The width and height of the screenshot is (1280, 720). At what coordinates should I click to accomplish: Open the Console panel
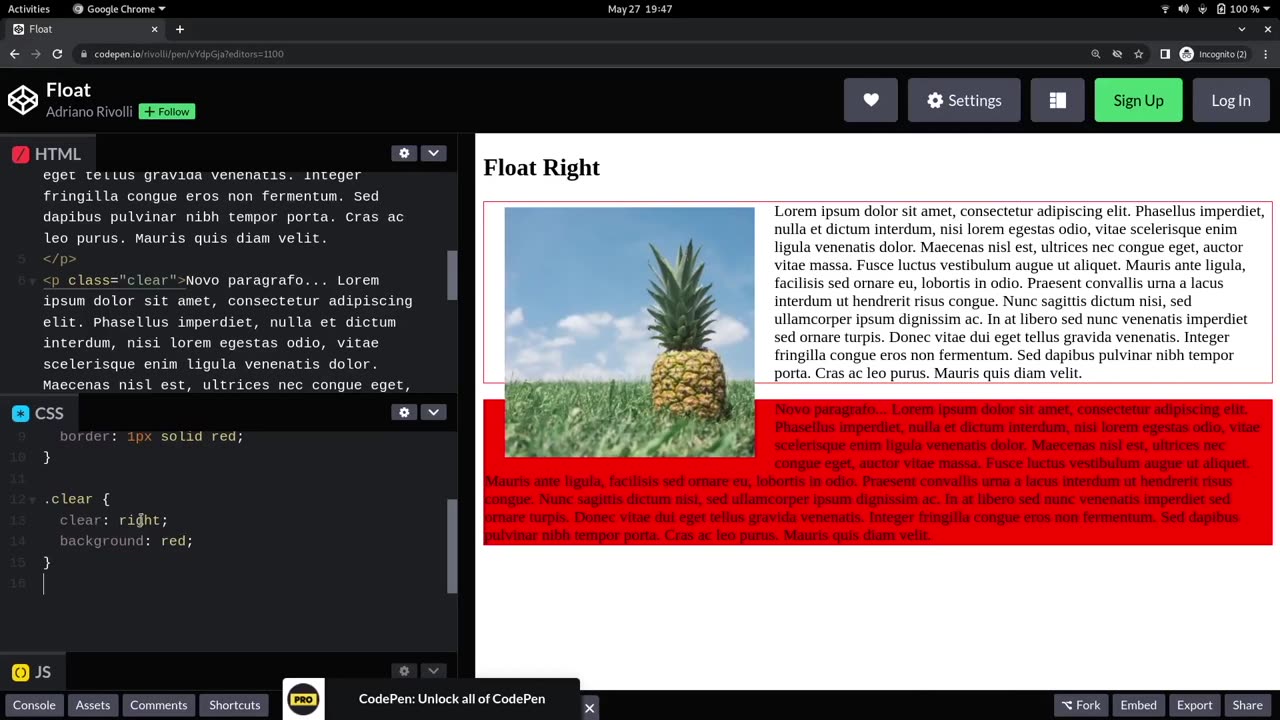tap(34, 705)
